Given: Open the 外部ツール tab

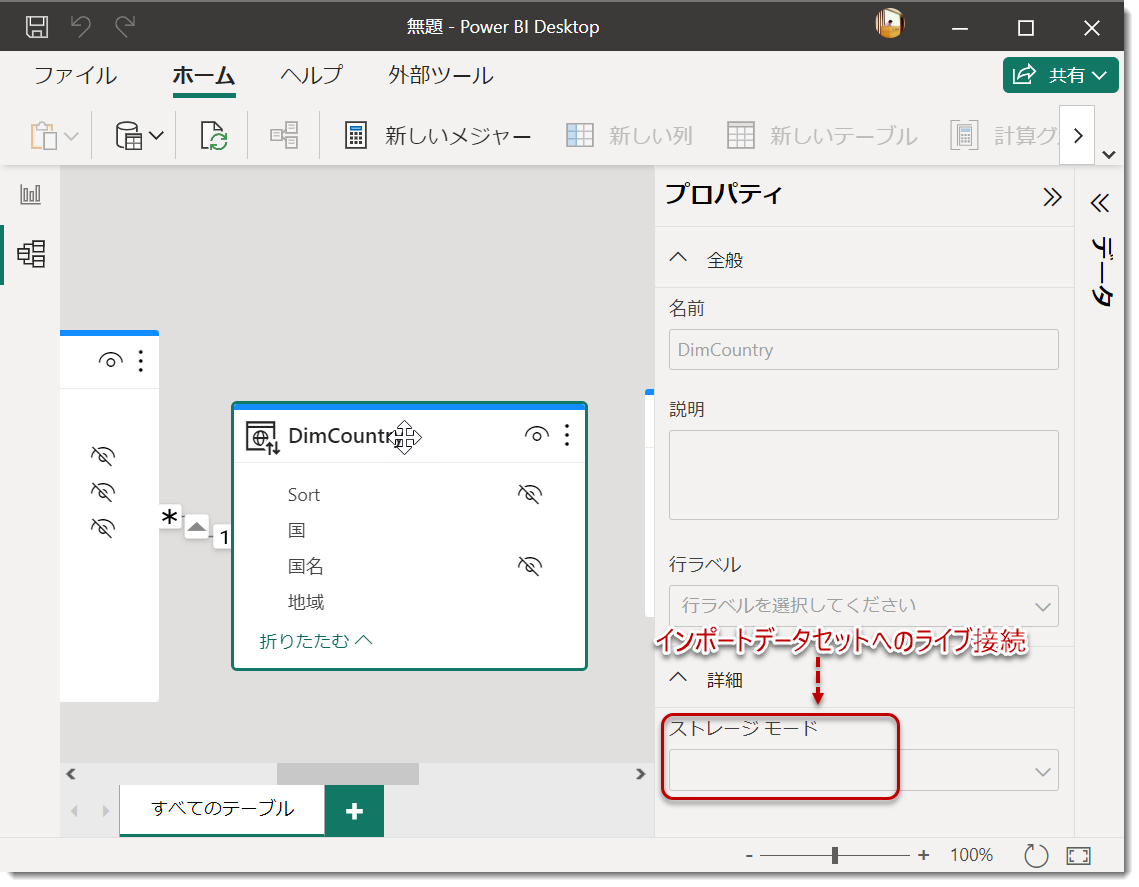Looking at the screenshot, I should [x=440, y=76].
